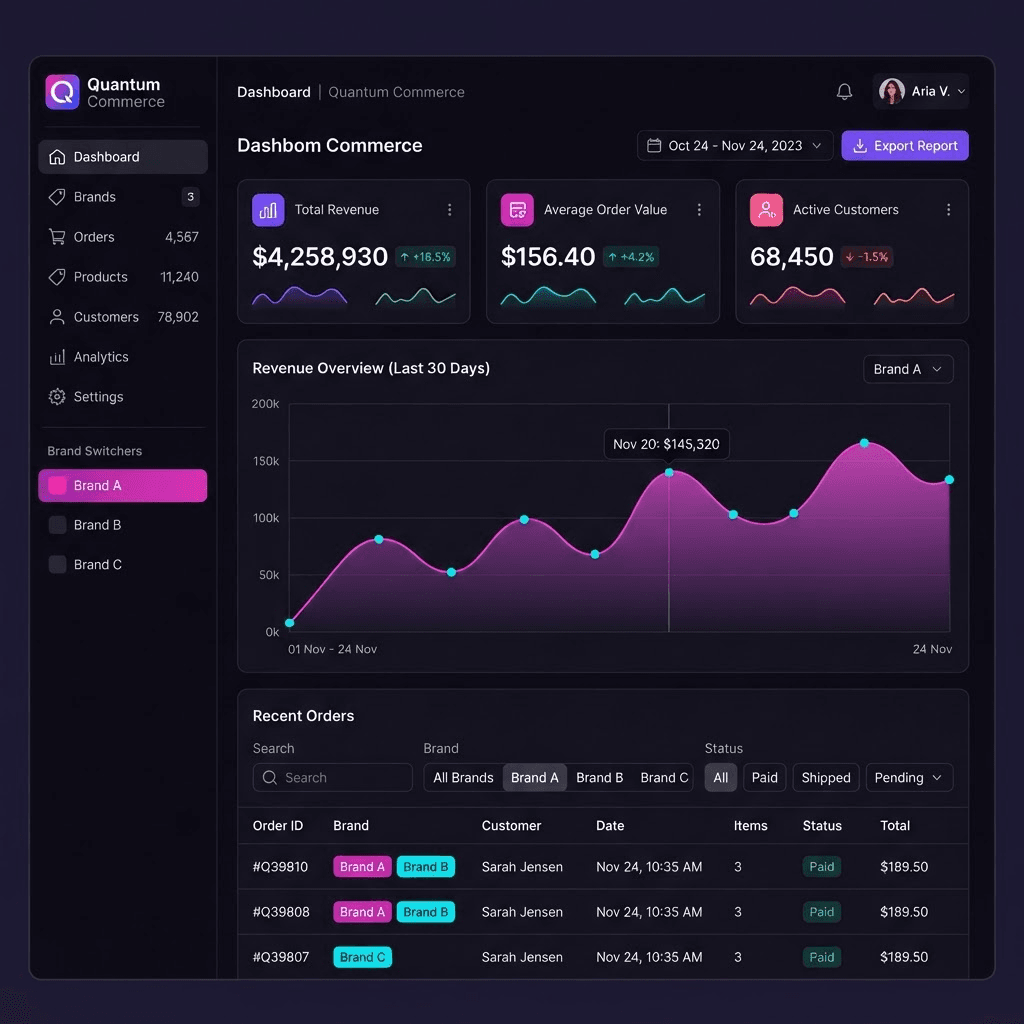Click Dashboard breadcrumb in header
Image resolution: width=1024 pixels, height=1024 pixels.
[274, 92]
